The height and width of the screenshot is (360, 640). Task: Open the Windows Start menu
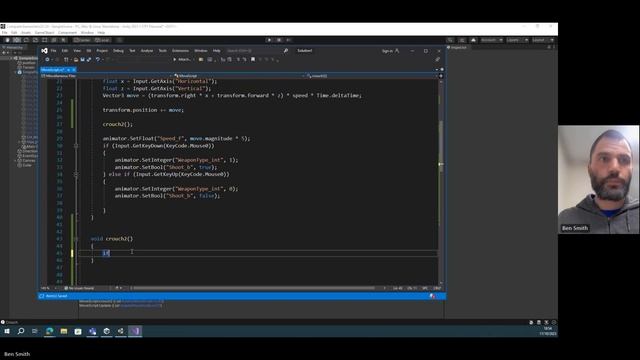(7, 331)
